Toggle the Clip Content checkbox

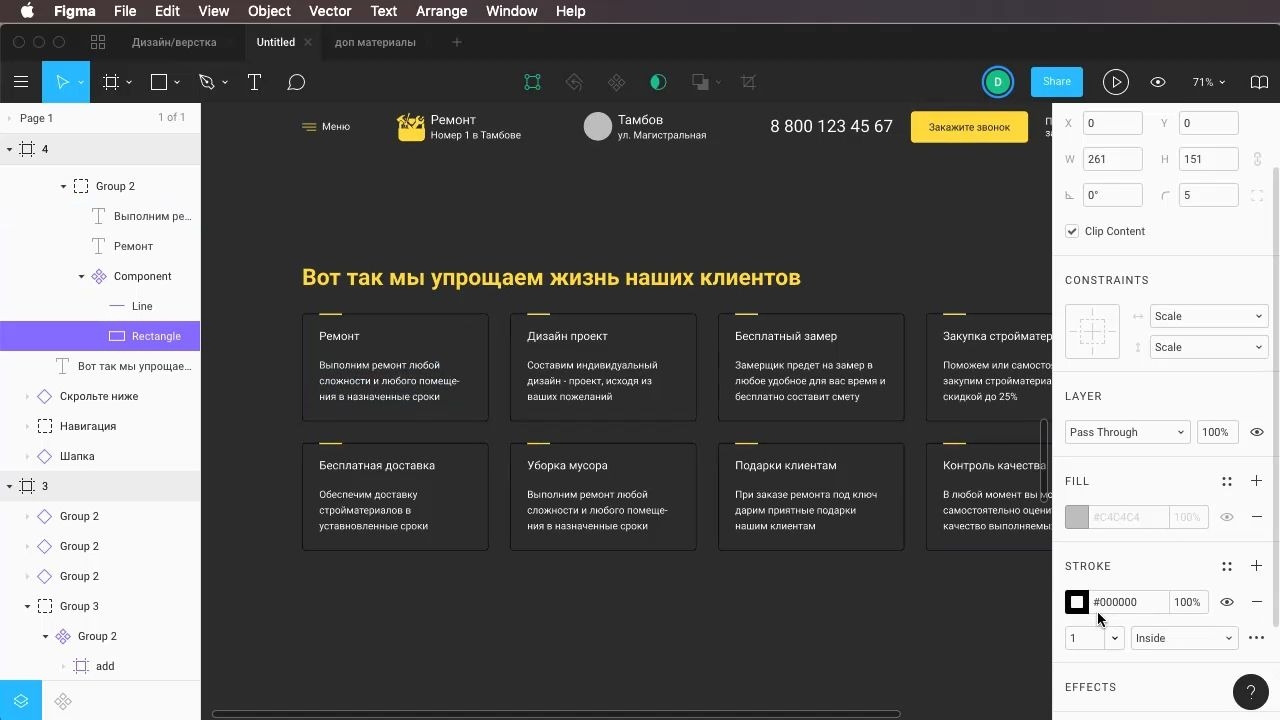coord(1072,231)
